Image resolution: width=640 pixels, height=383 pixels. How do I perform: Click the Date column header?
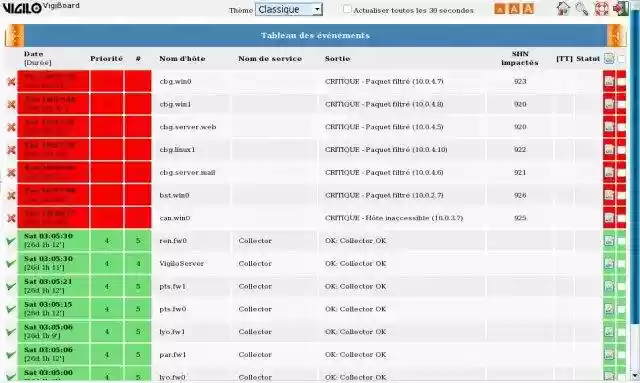(x=33, y=54)
